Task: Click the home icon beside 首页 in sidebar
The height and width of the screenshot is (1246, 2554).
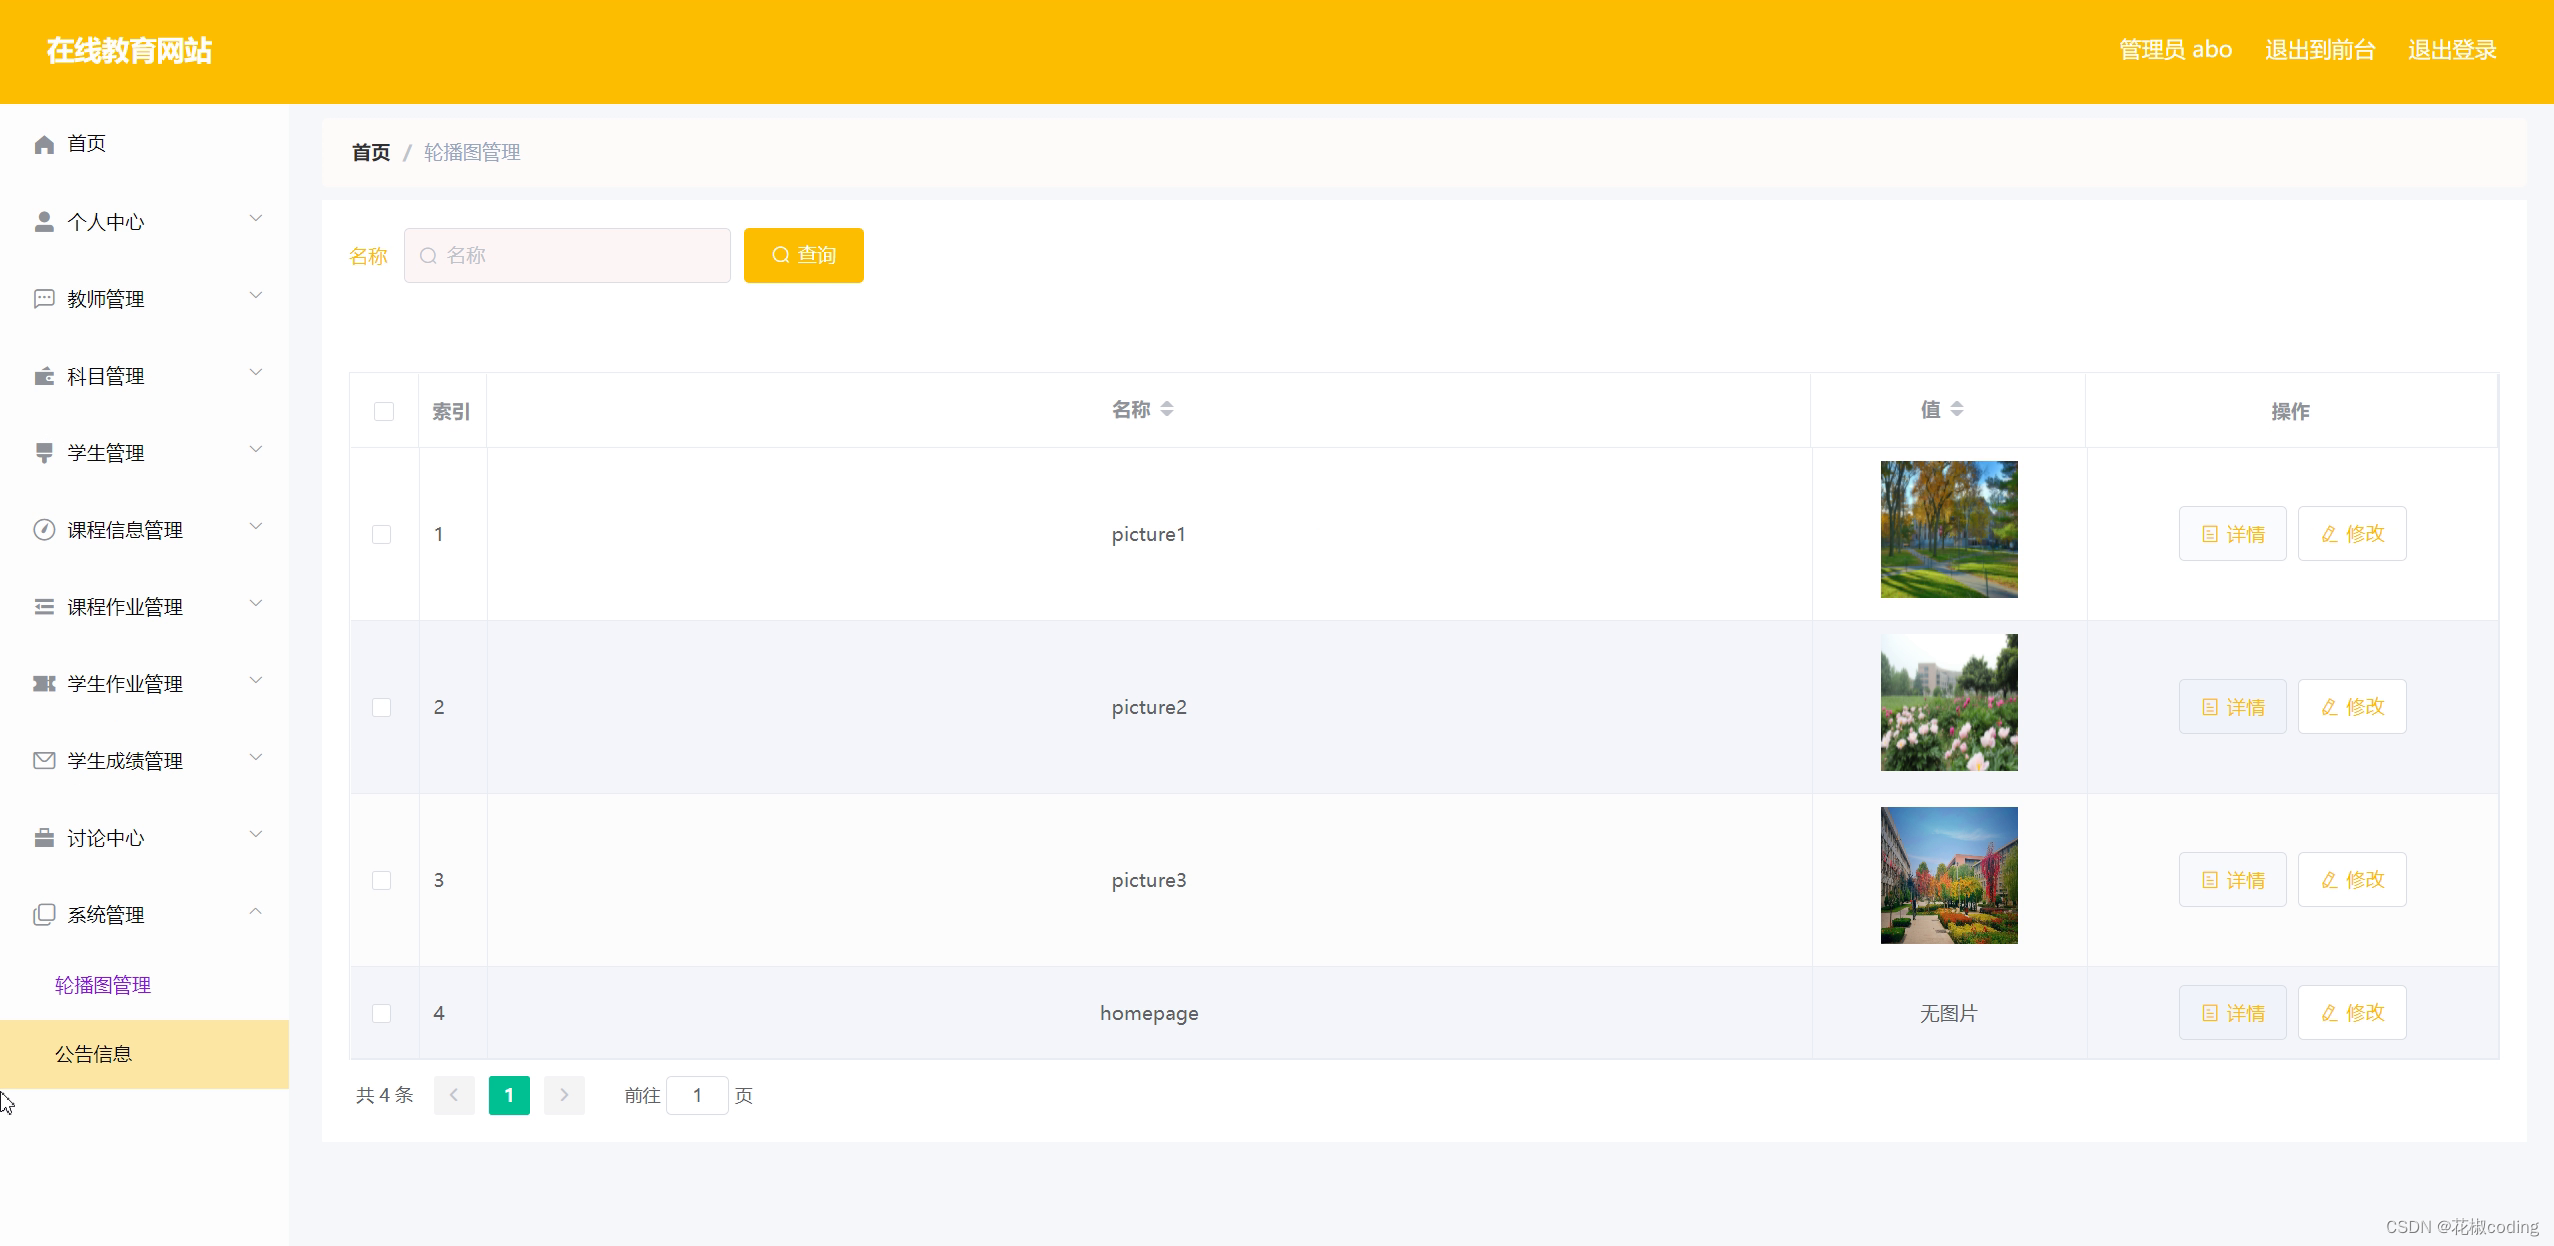Action: coord(44,144)
